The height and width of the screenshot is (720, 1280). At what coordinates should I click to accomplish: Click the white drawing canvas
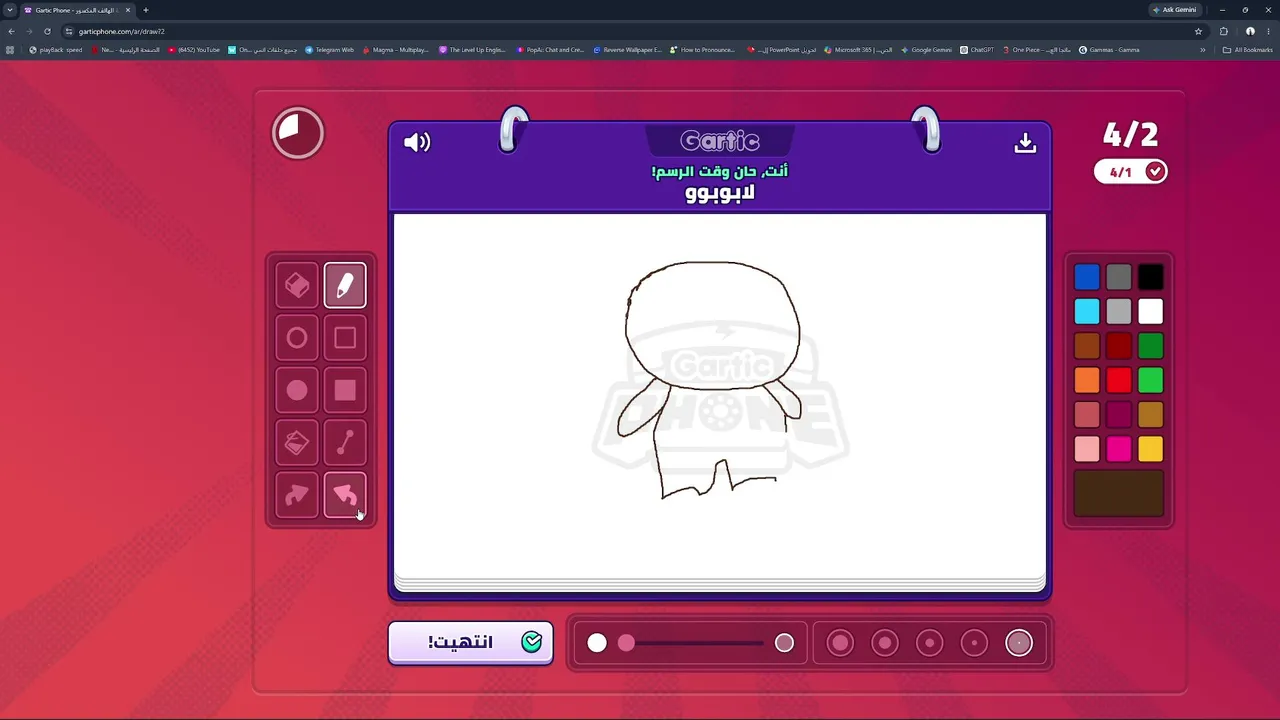(720, 396)
